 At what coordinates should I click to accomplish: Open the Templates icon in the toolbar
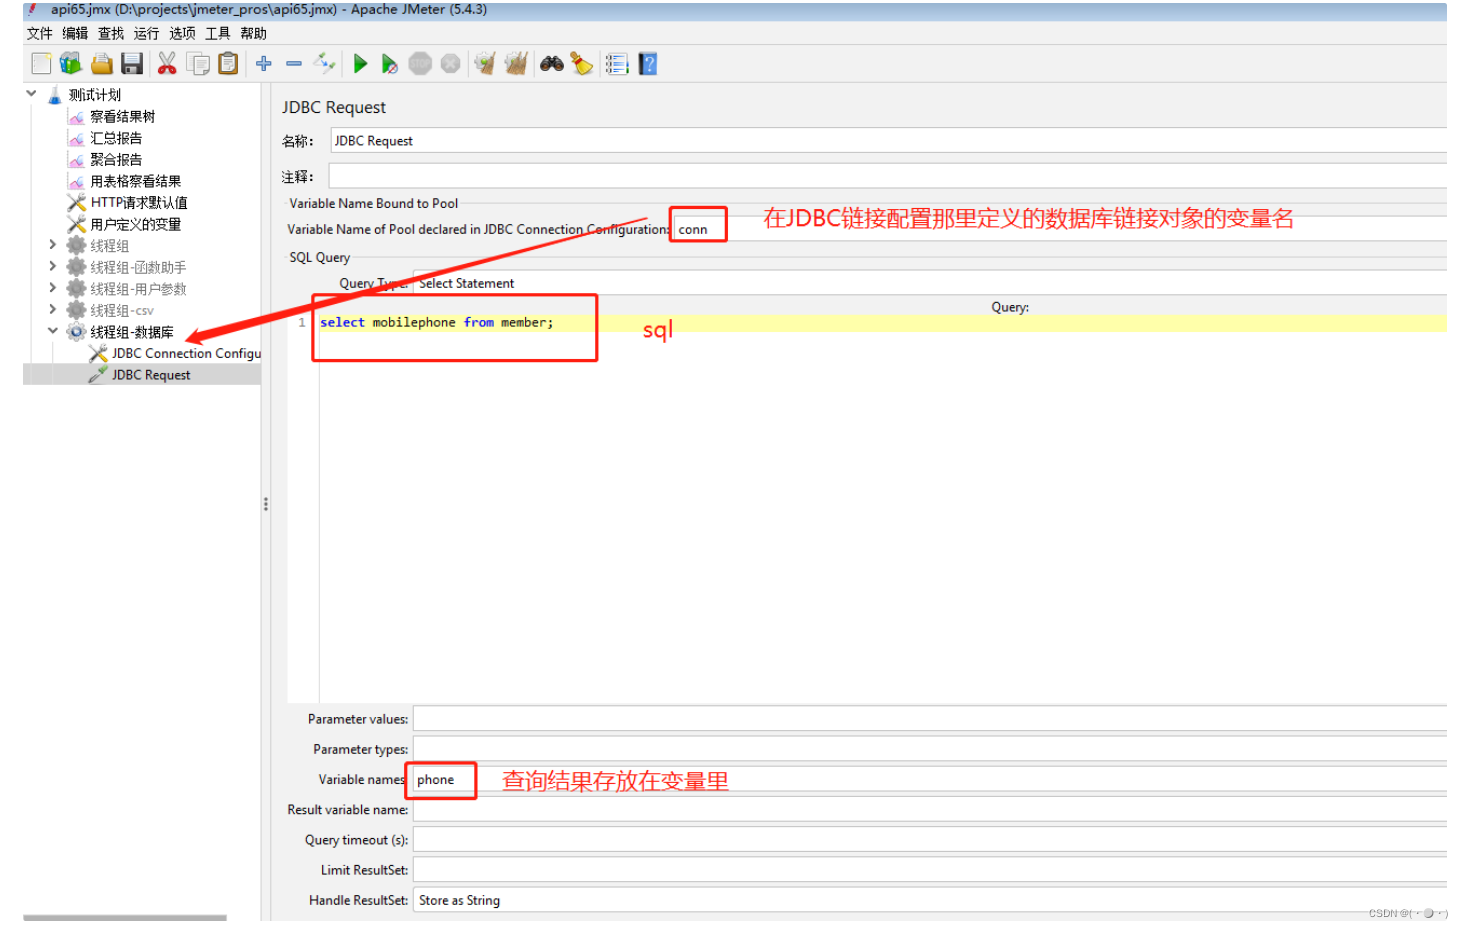pyautogui.click(x=70, y=64)
